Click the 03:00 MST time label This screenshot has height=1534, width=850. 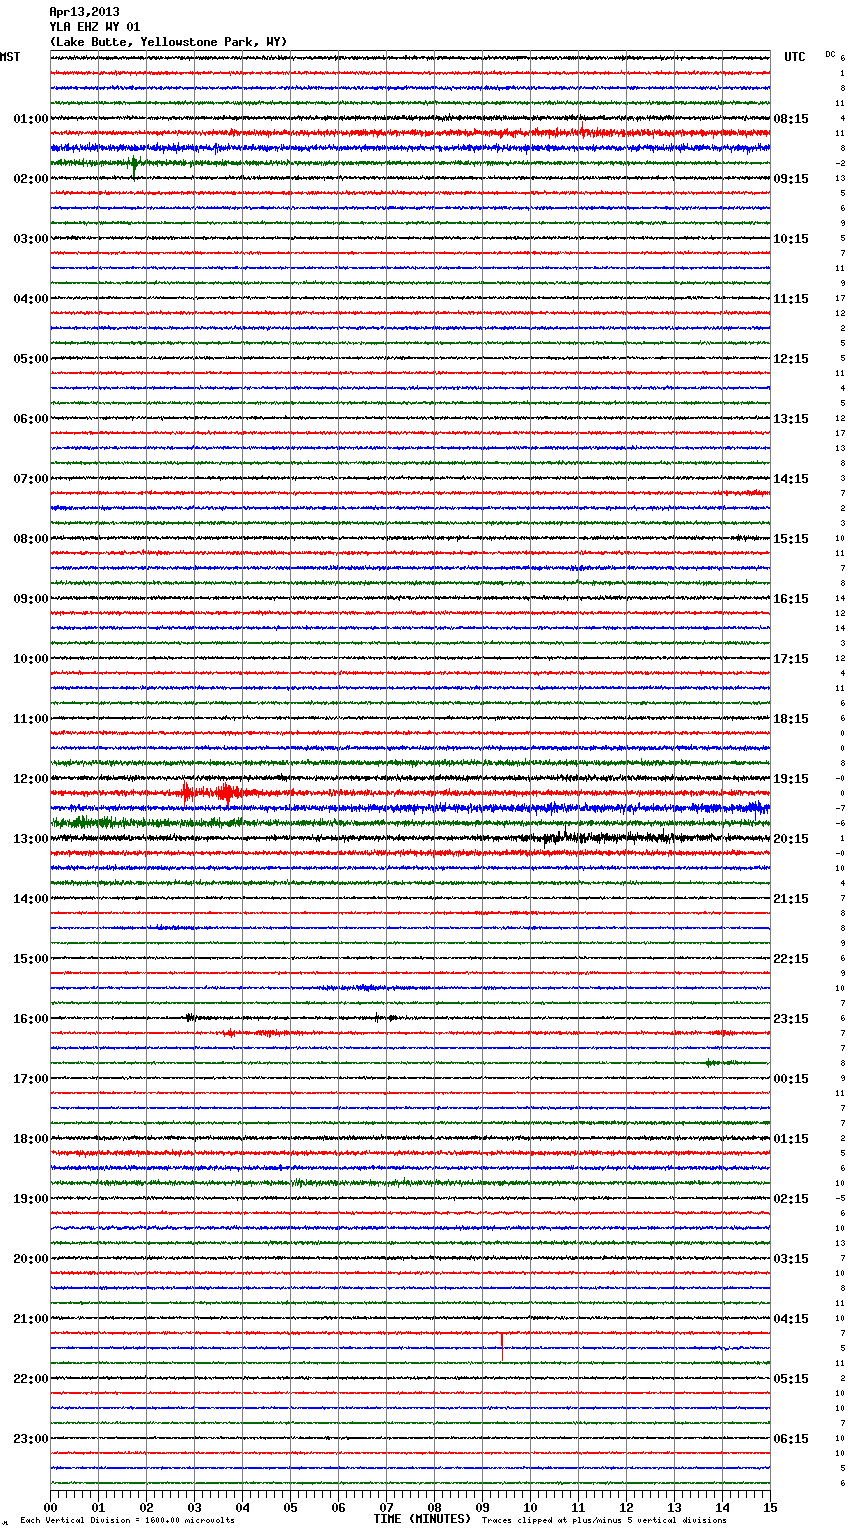(30, 239)
